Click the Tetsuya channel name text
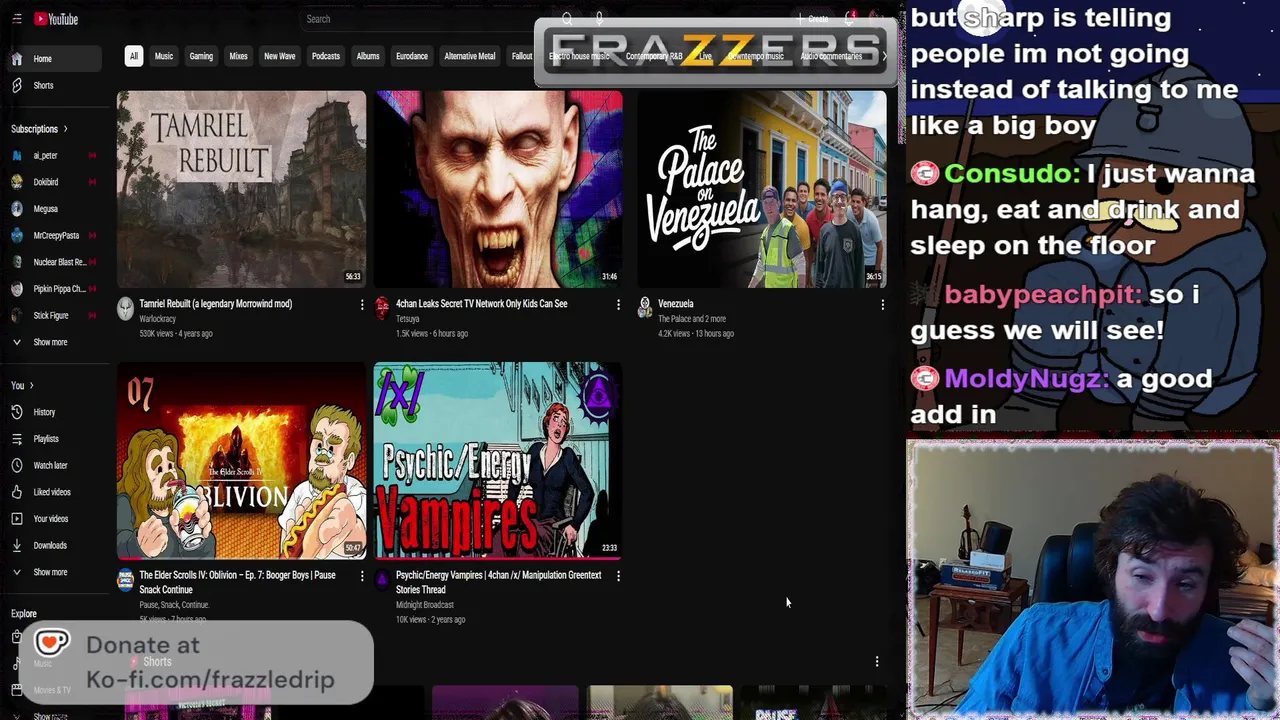Image resolution: width=1280 pixels, height=720 pixels. [x=408, y=319]
